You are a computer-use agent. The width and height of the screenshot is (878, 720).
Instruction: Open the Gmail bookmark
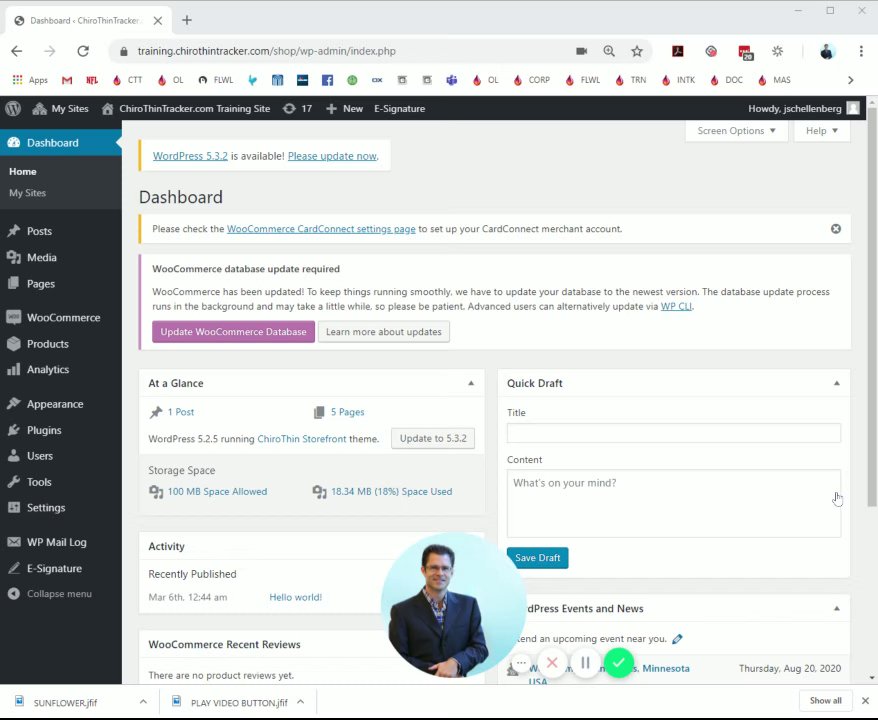[67, 80]
